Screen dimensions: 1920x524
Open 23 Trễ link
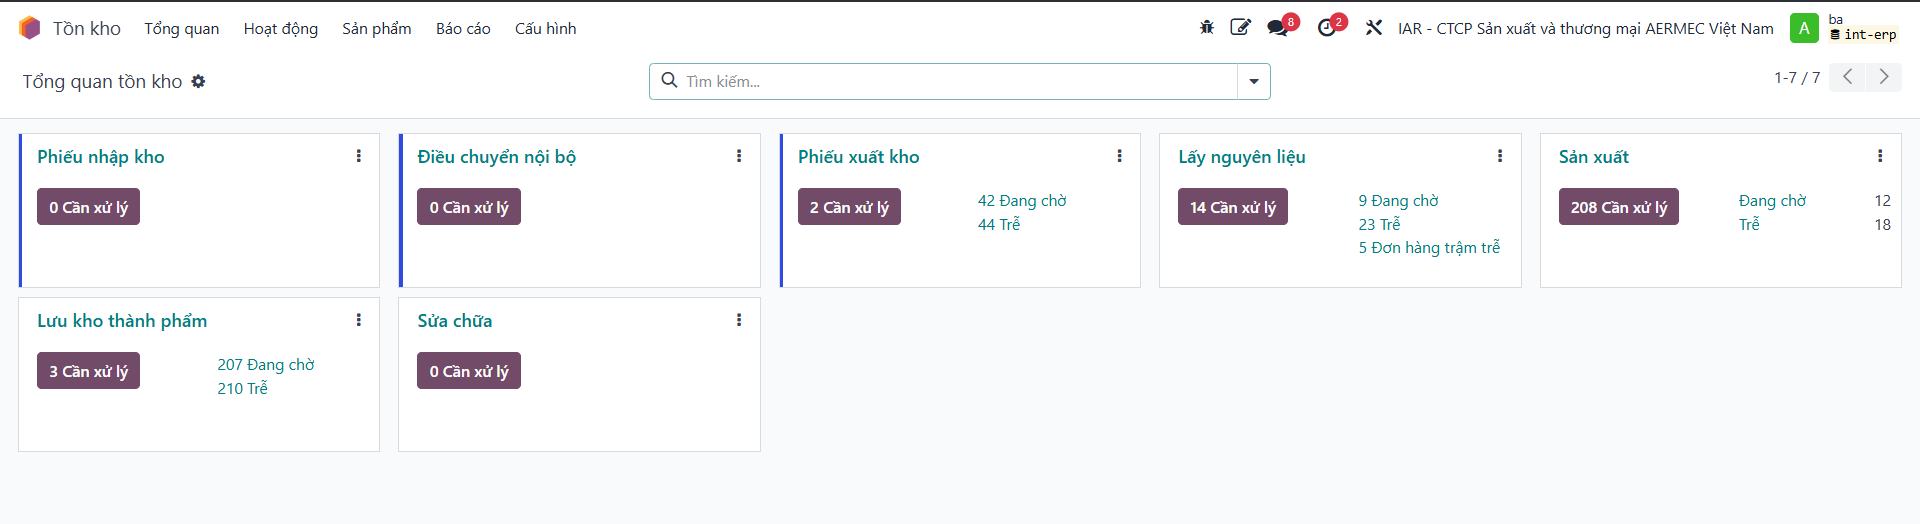tap(1379, 225)
